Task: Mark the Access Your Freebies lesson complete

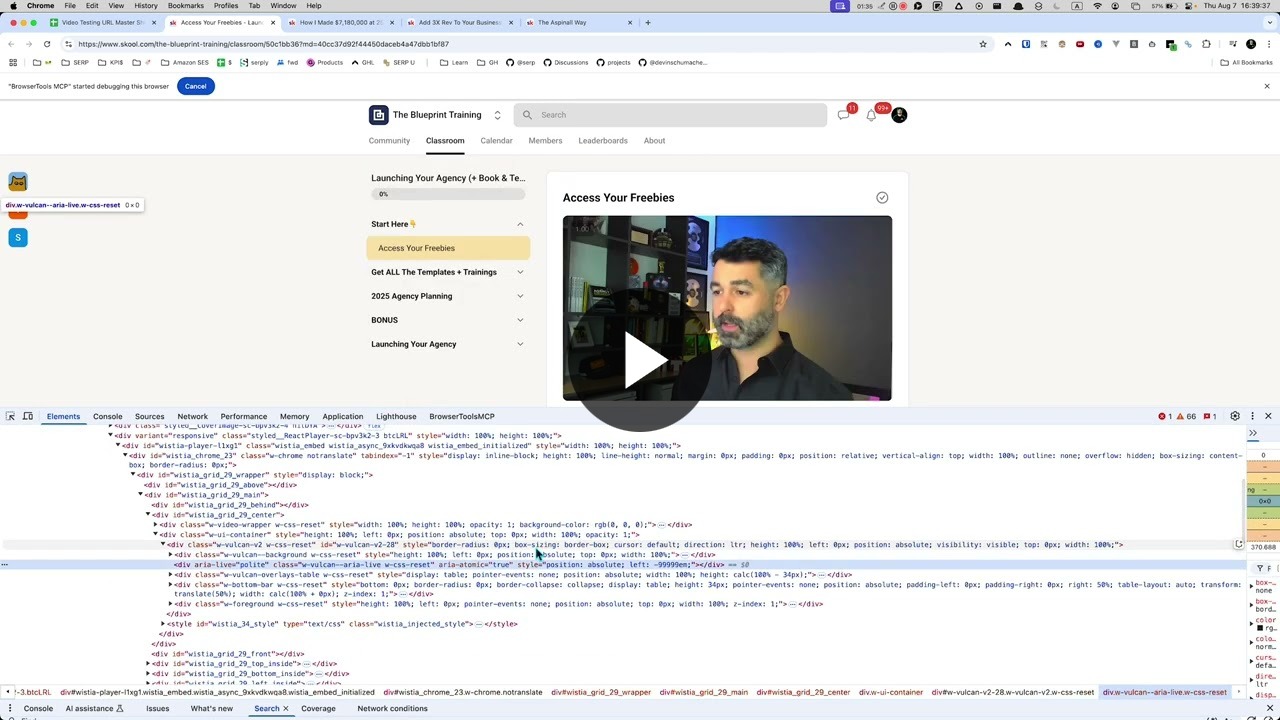Action: point(882,198)
